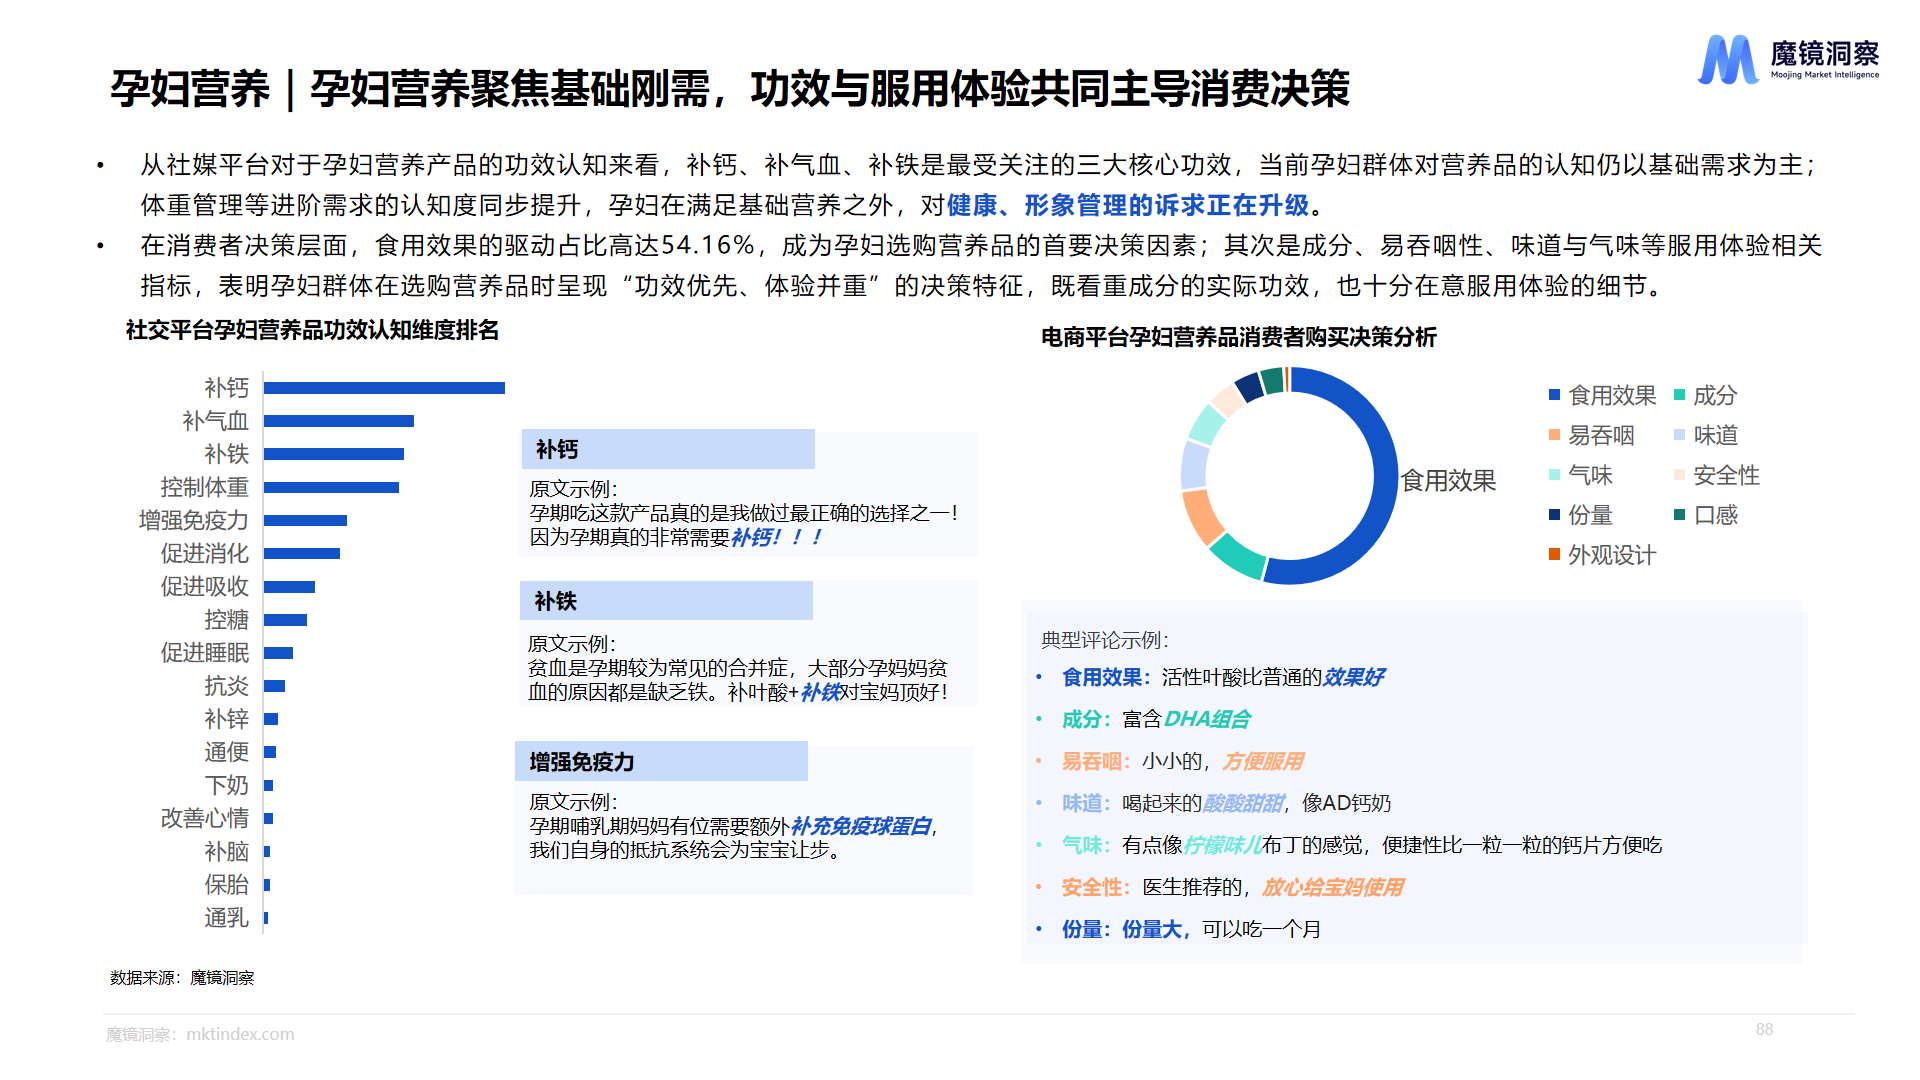Click the 魔镜洞察 logo icon

(x=1727, y=60)
